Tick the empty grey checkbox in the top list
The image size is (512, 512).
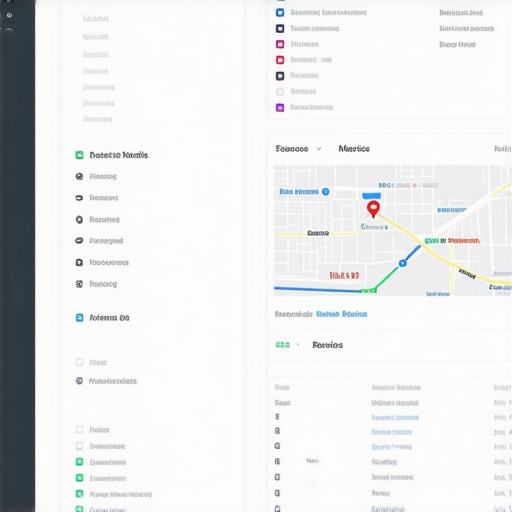280,91
